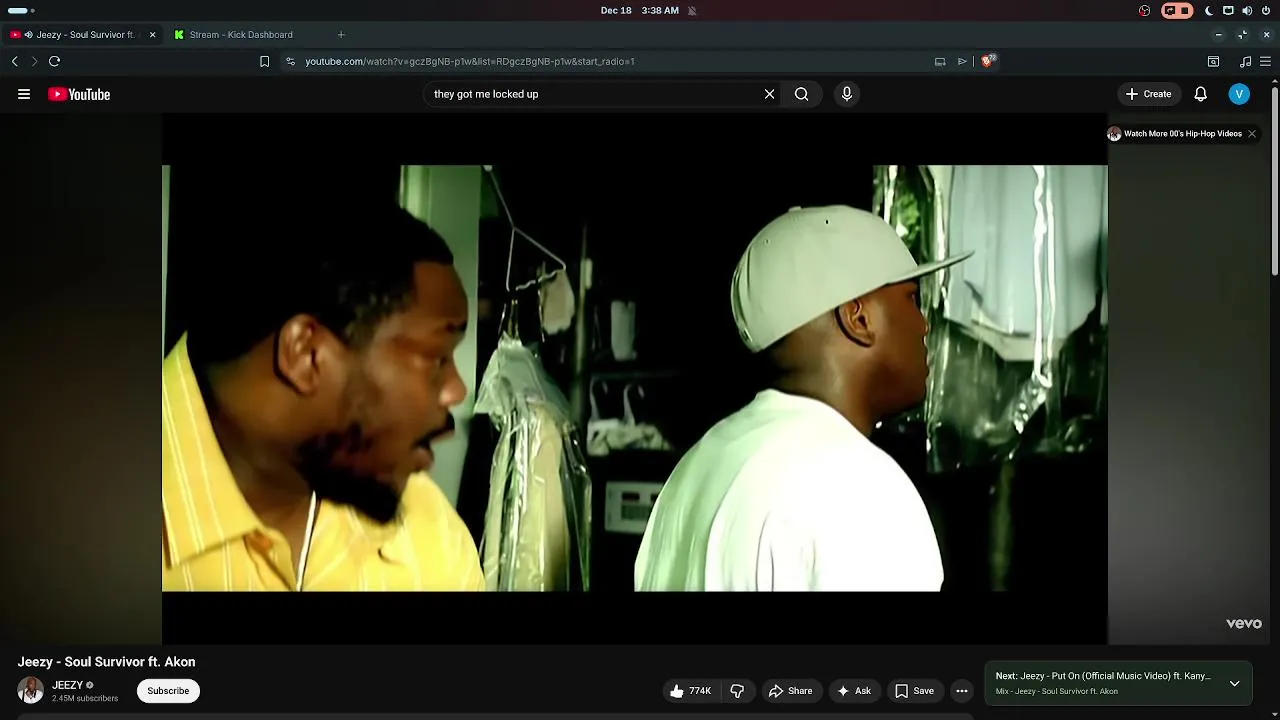Open the YouTube guide hamburger menu

pyautogui.click(x=24, y=94)
